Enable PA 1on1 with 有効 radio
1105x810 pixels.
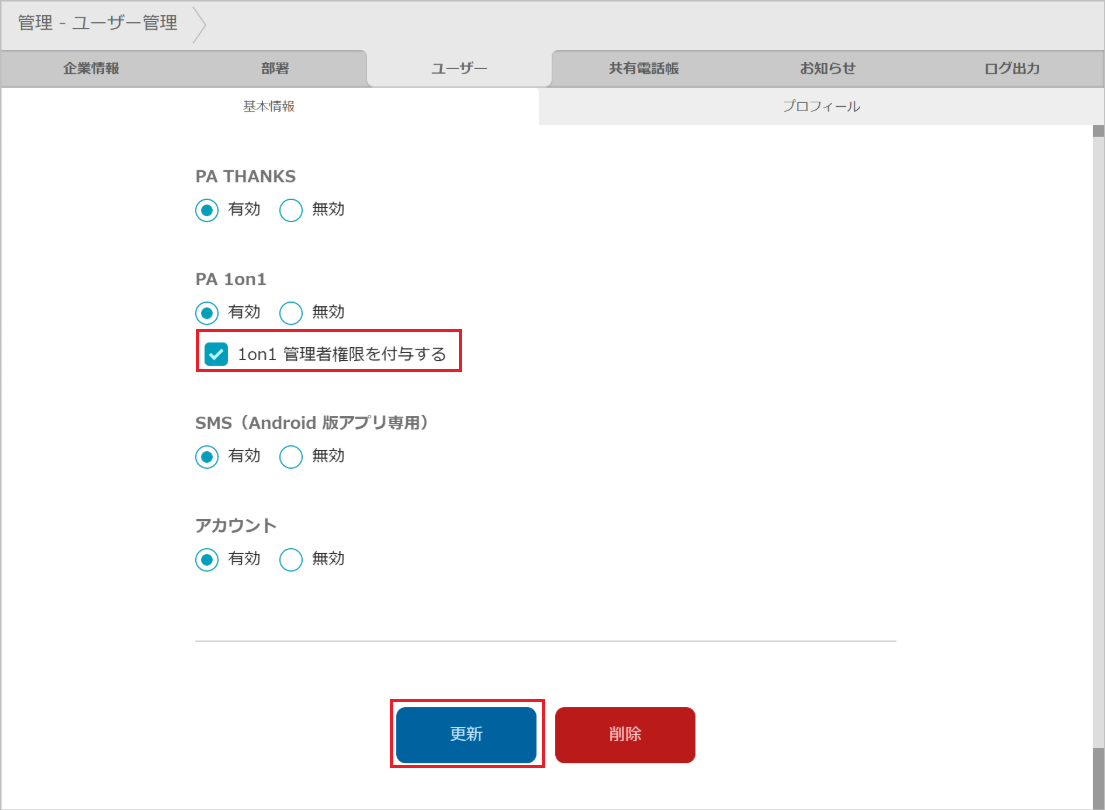(206, 313)
